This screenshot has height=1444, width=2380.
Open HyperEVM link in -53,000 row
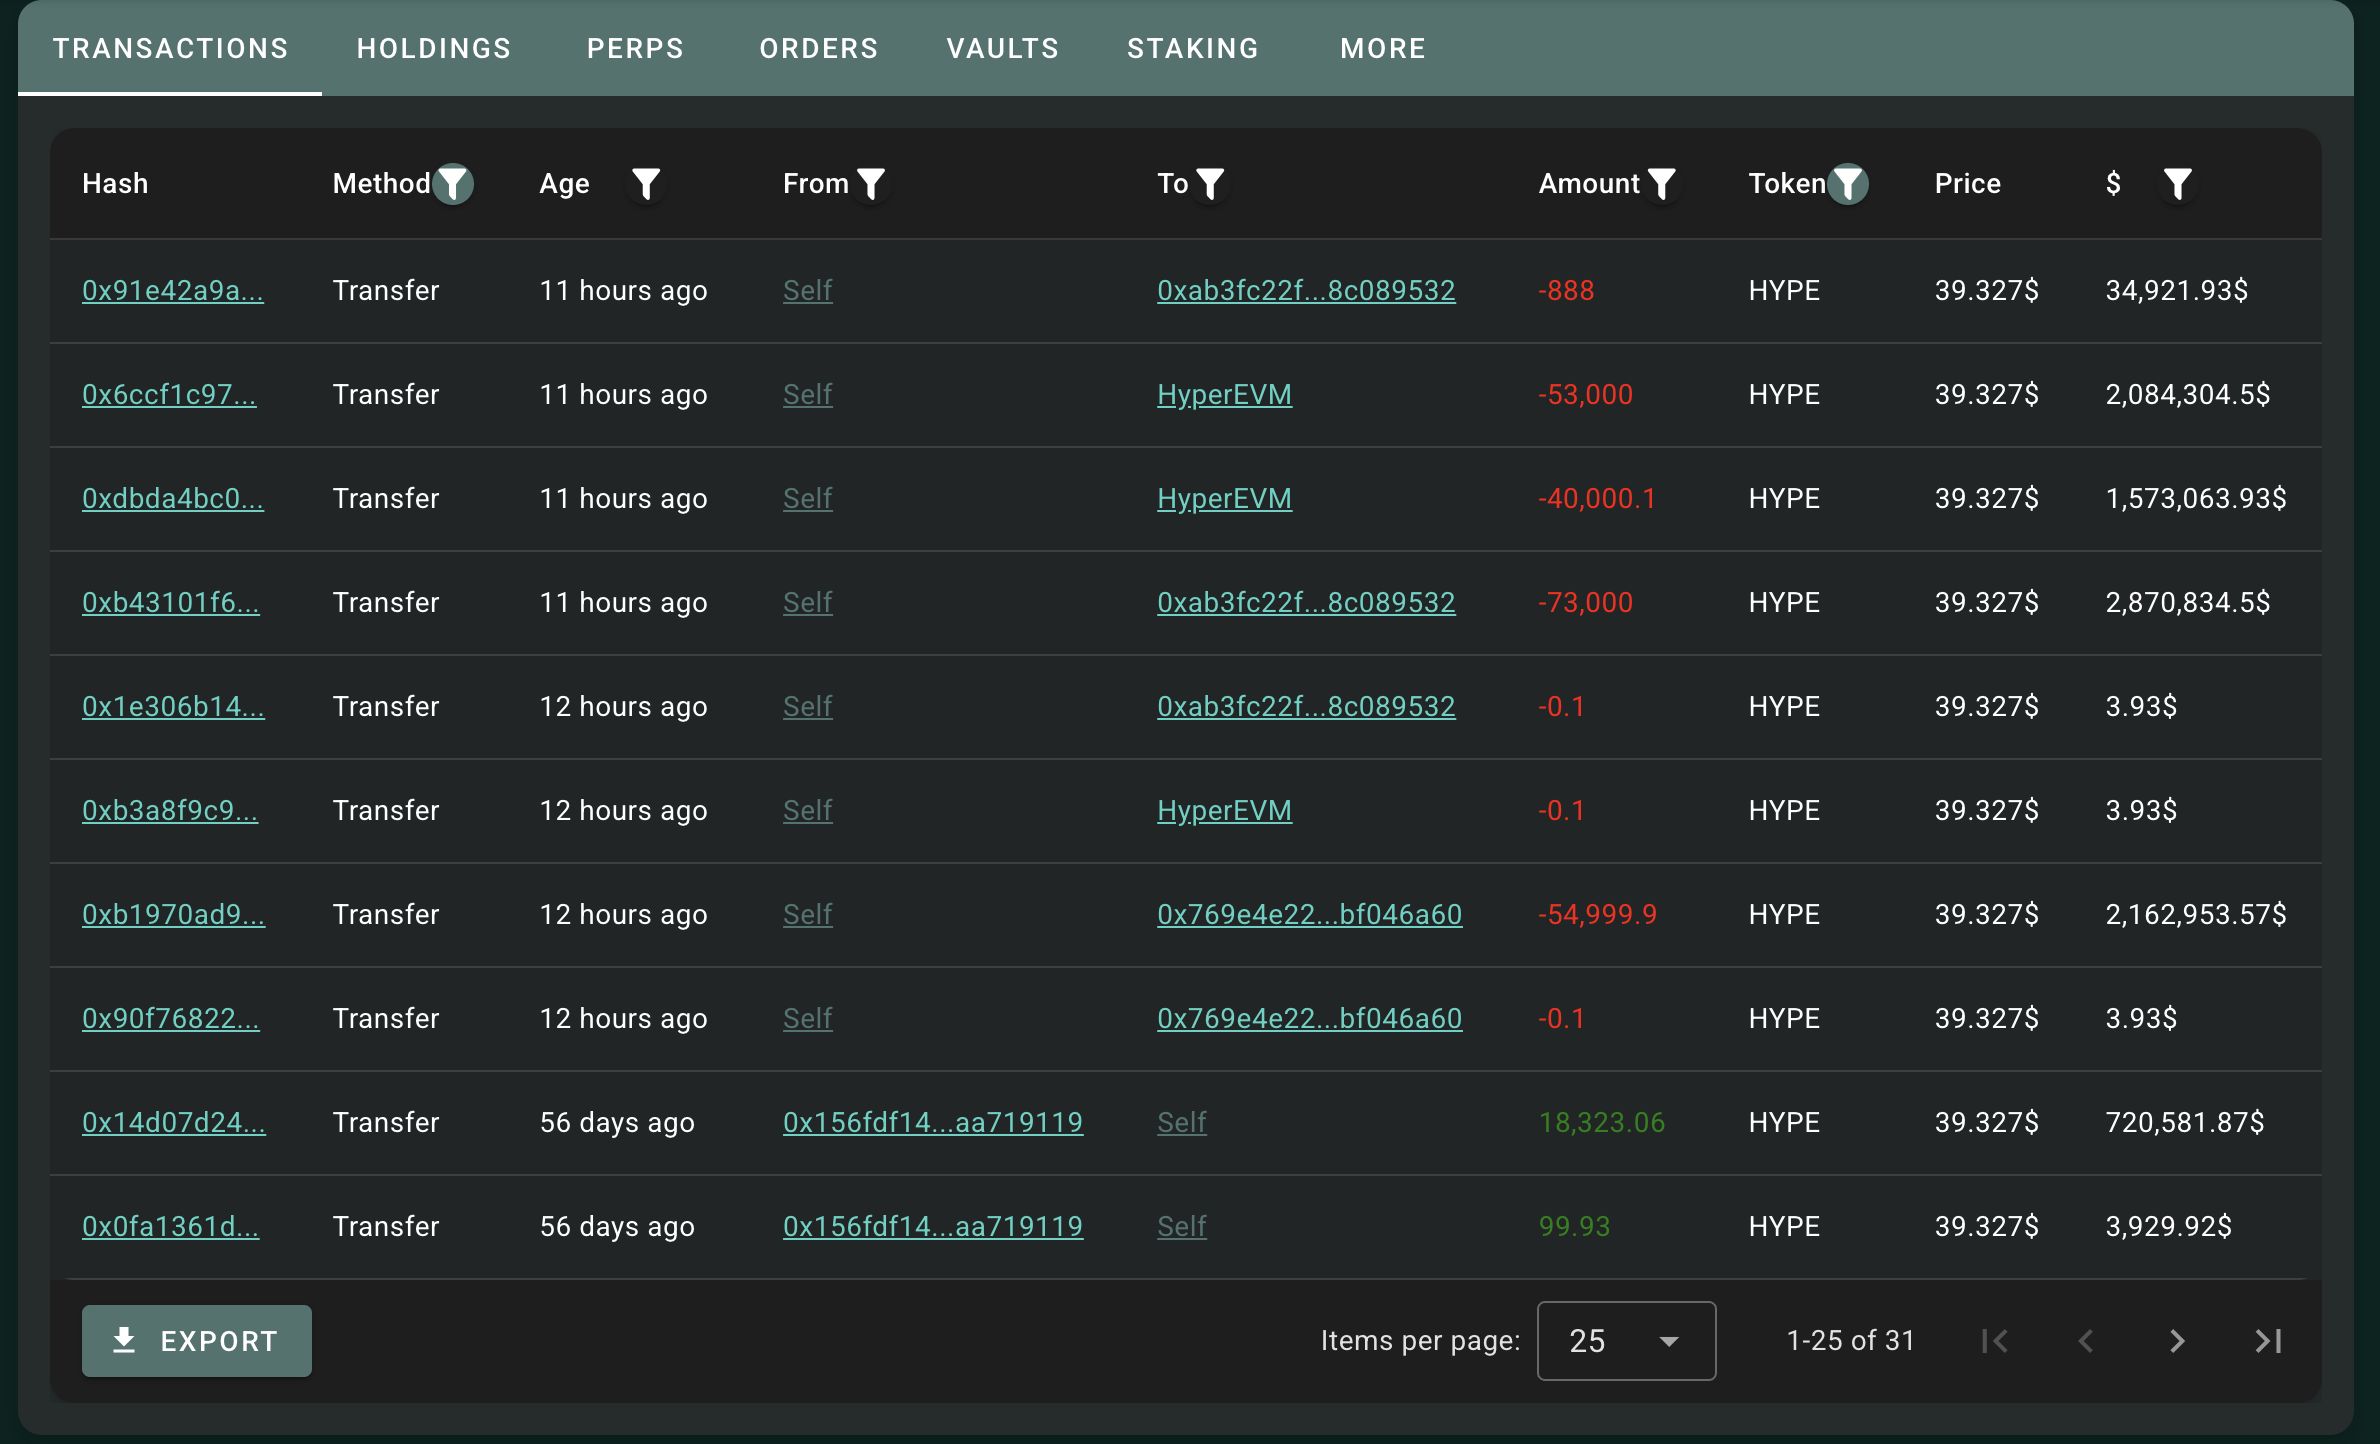pos(1224,395)
